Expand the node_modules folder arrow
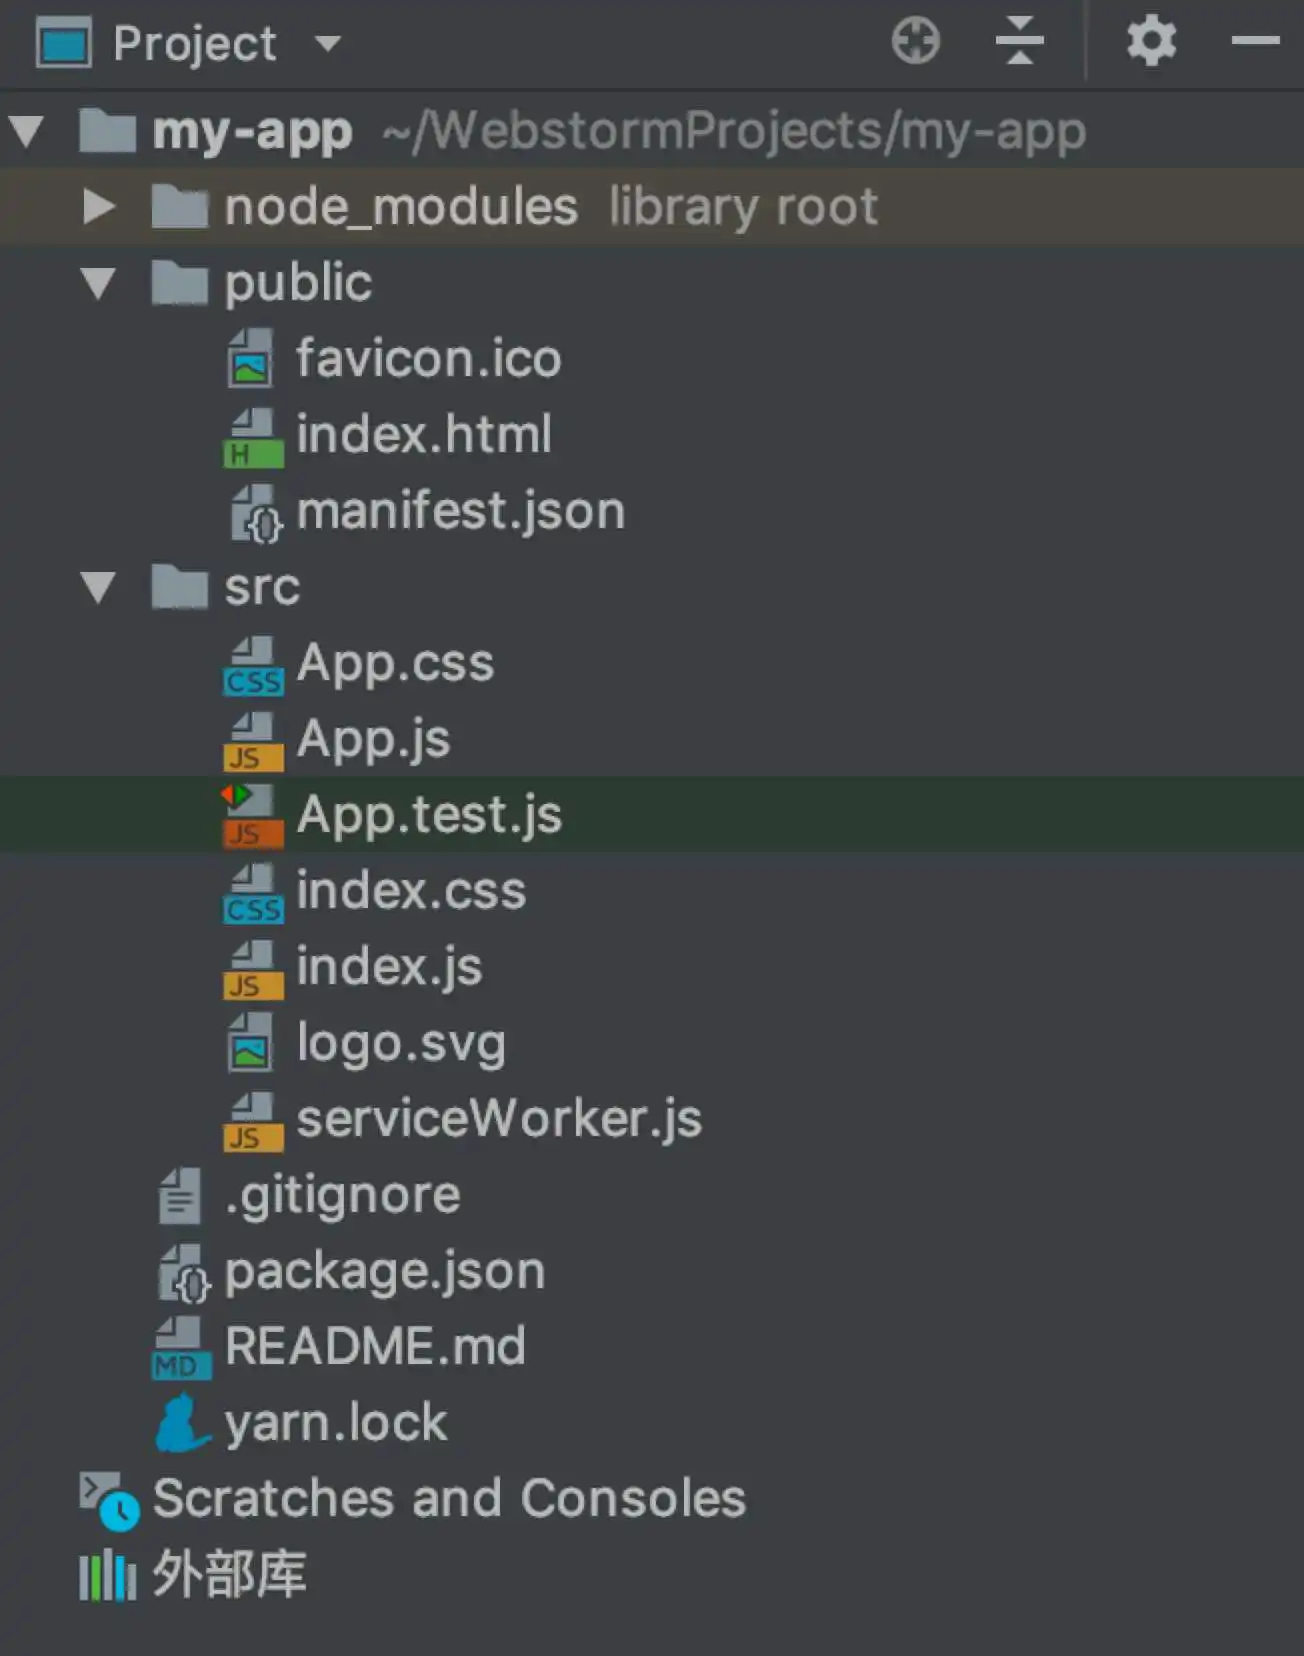The image size is (1304, 1656). pos(98,207)
